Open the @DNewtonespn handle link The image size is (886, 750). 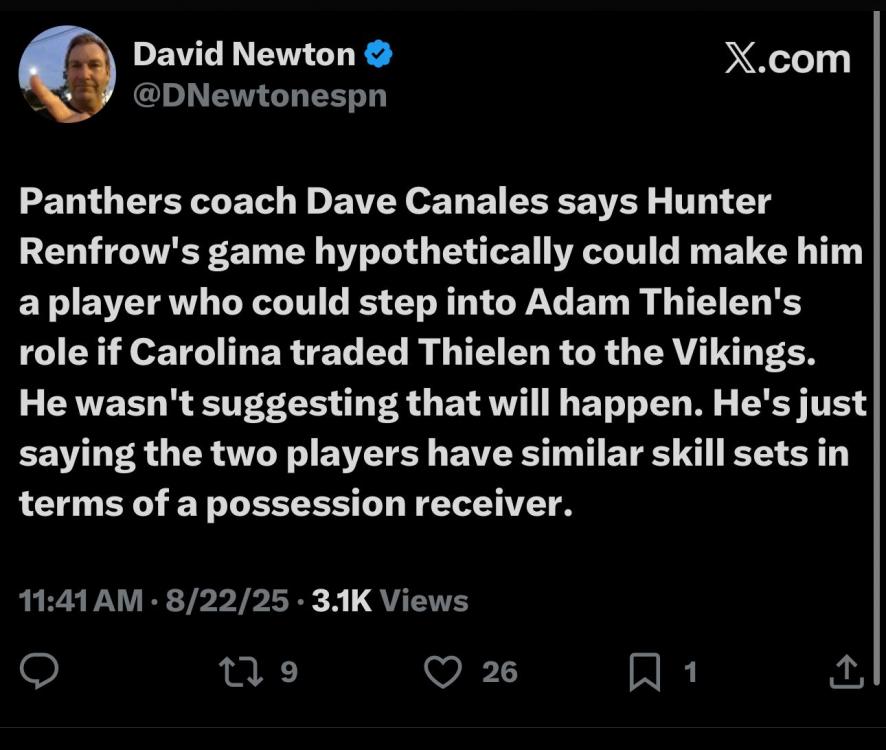point(259,95)
